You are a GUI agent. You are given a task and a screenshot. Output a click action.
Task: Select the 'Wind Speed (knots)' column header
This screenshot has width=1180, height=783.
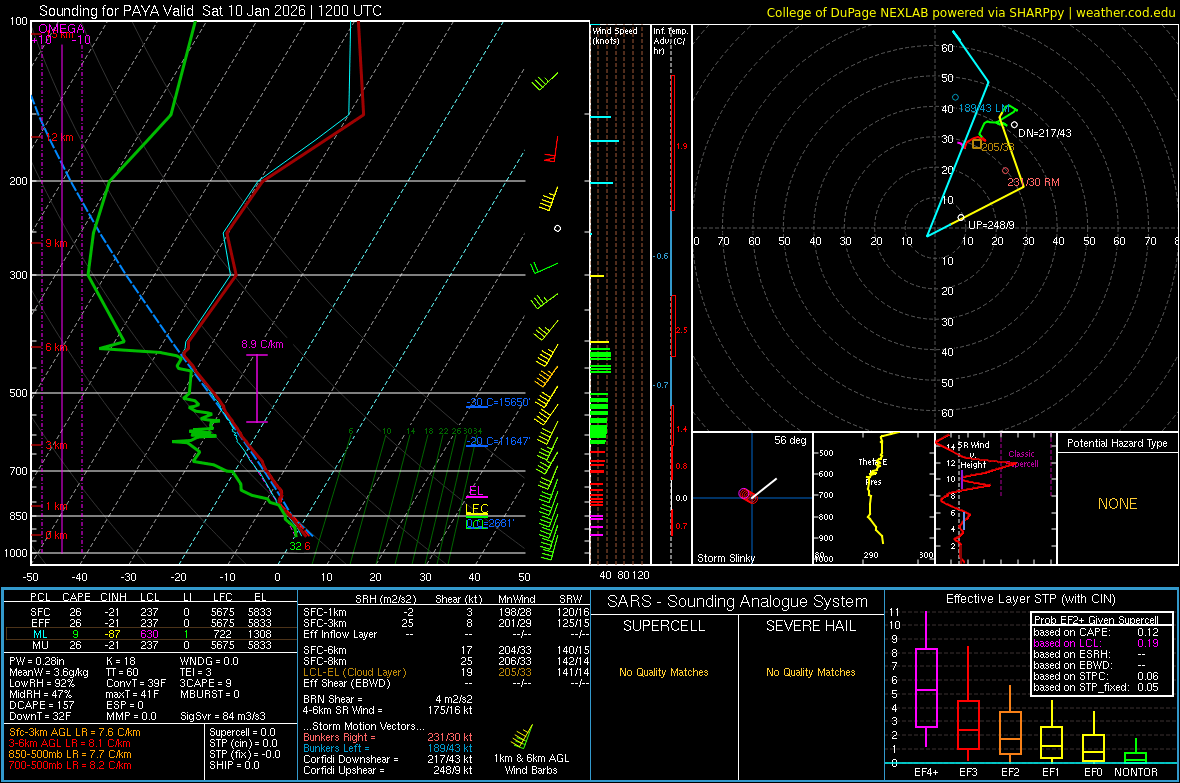[615, 35]
